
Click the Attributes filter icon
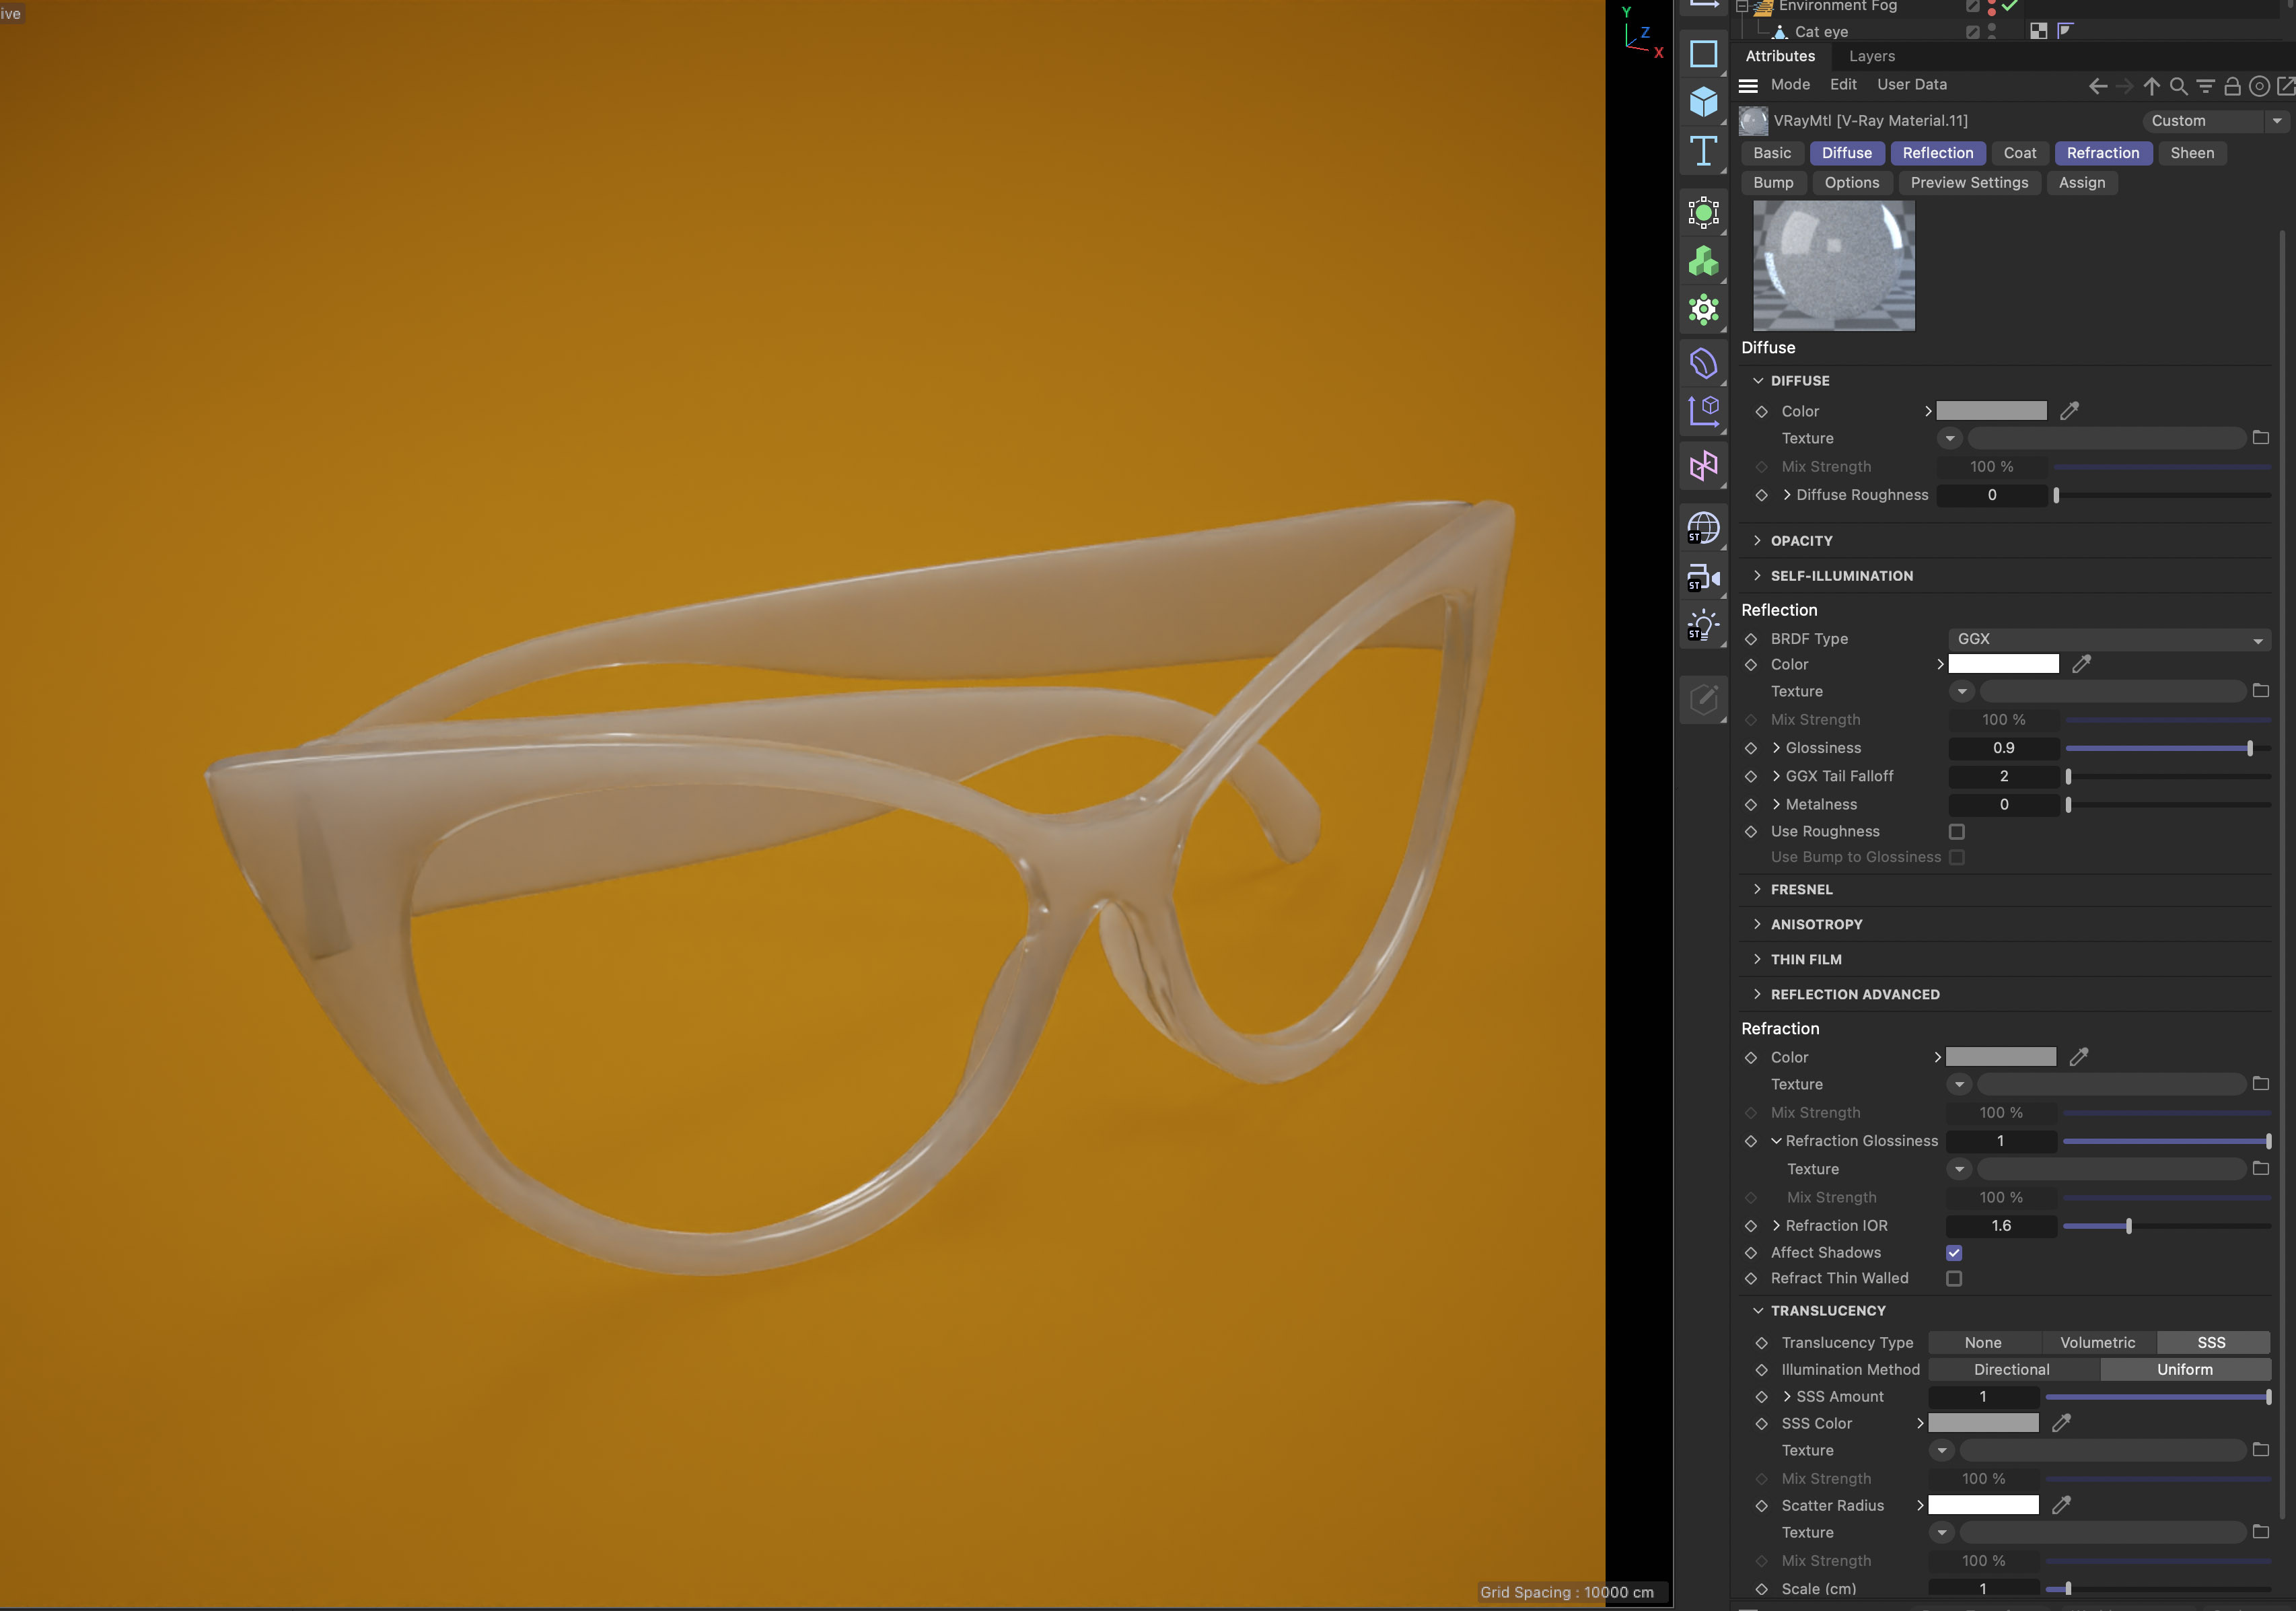click(x=2205, y=86)
